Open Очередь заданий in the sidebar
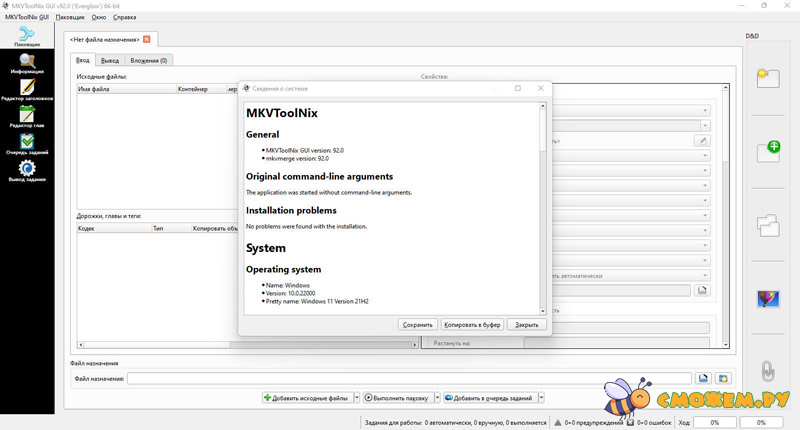 coord(27,144)
